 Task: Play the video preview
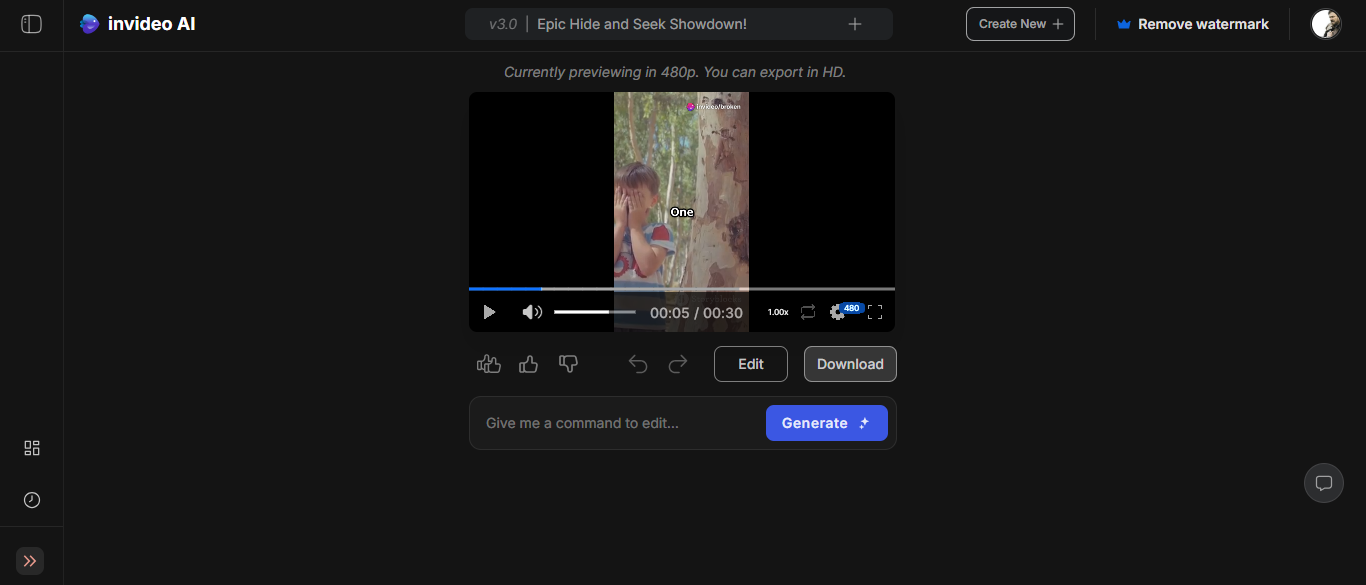[489, 311]
